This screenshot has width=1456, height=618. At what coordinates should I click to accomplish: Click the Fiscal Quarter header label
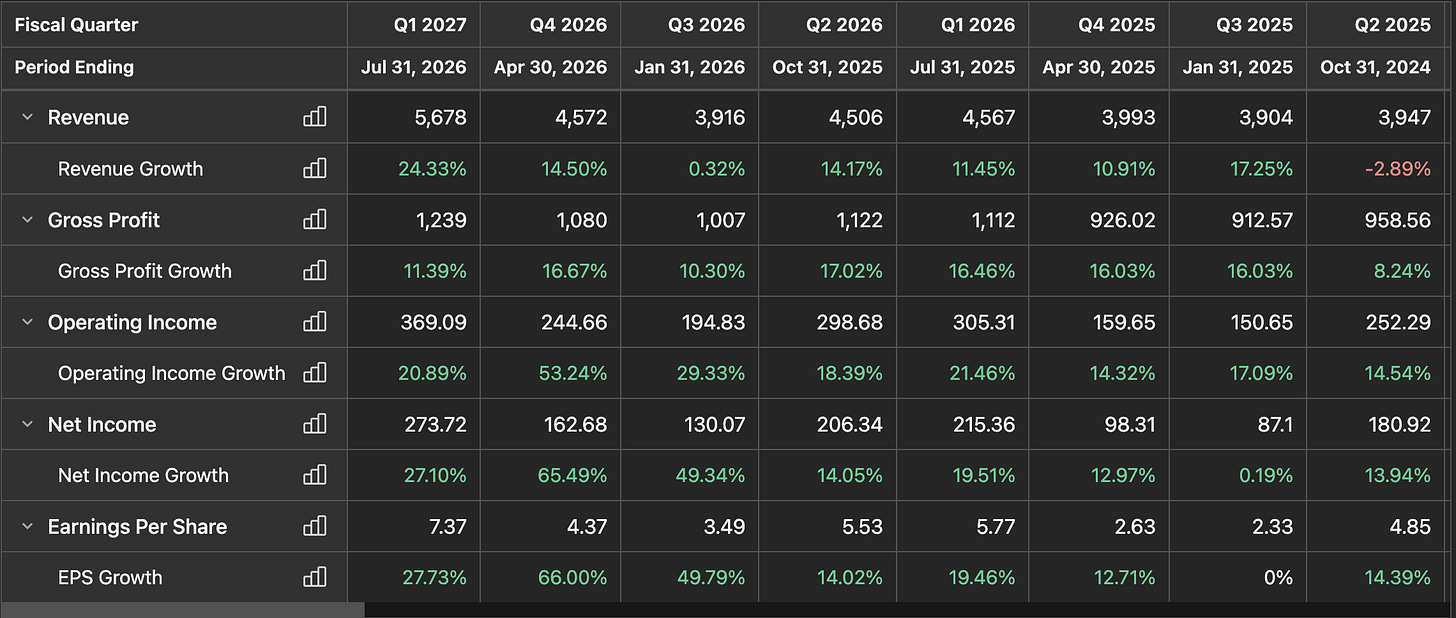point(76,25)
